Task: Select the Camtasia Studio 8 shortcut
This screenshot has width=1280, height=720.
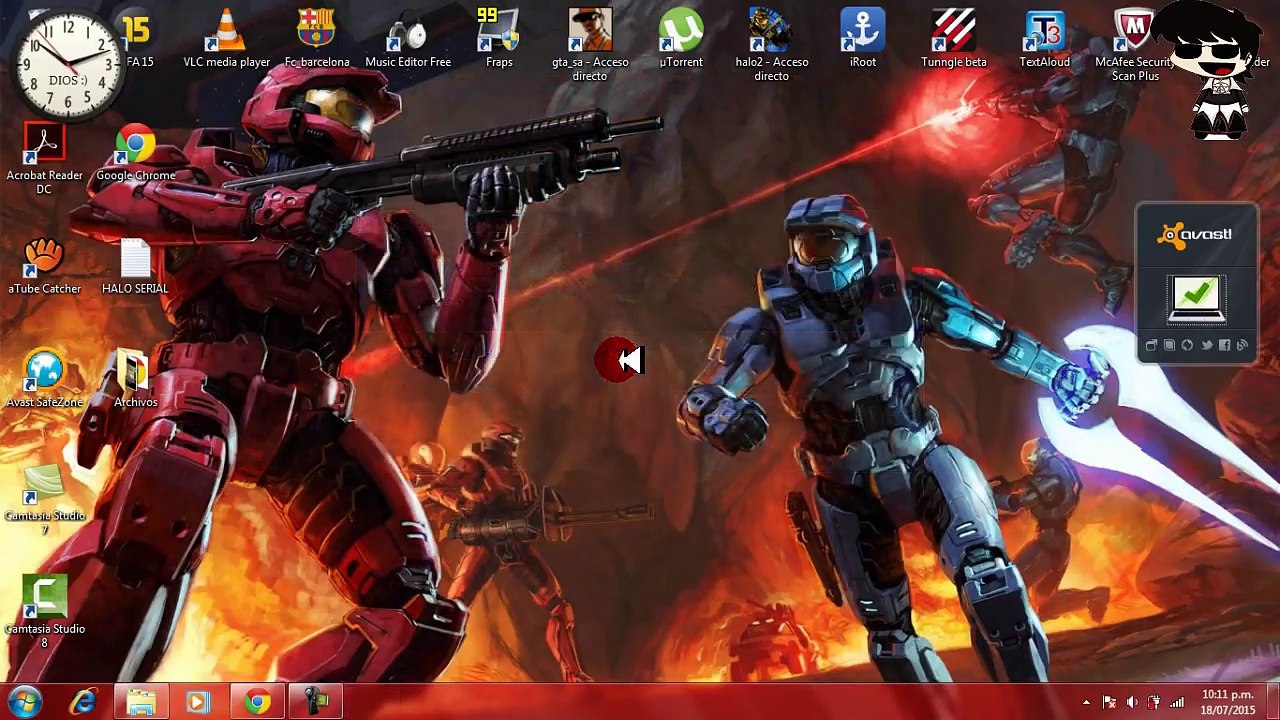Action: click(x=44, y=611)
